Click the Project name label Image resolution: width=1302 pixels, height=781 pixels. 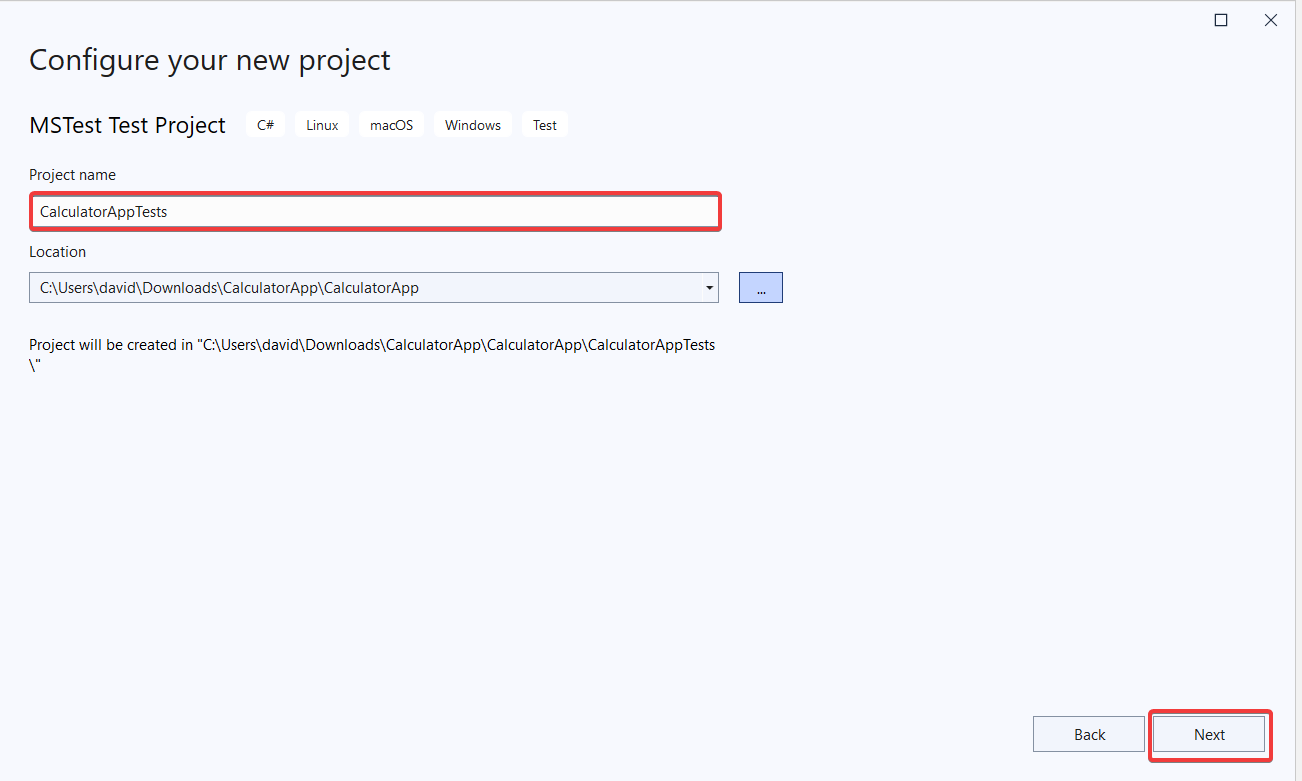tap(72, 174)
